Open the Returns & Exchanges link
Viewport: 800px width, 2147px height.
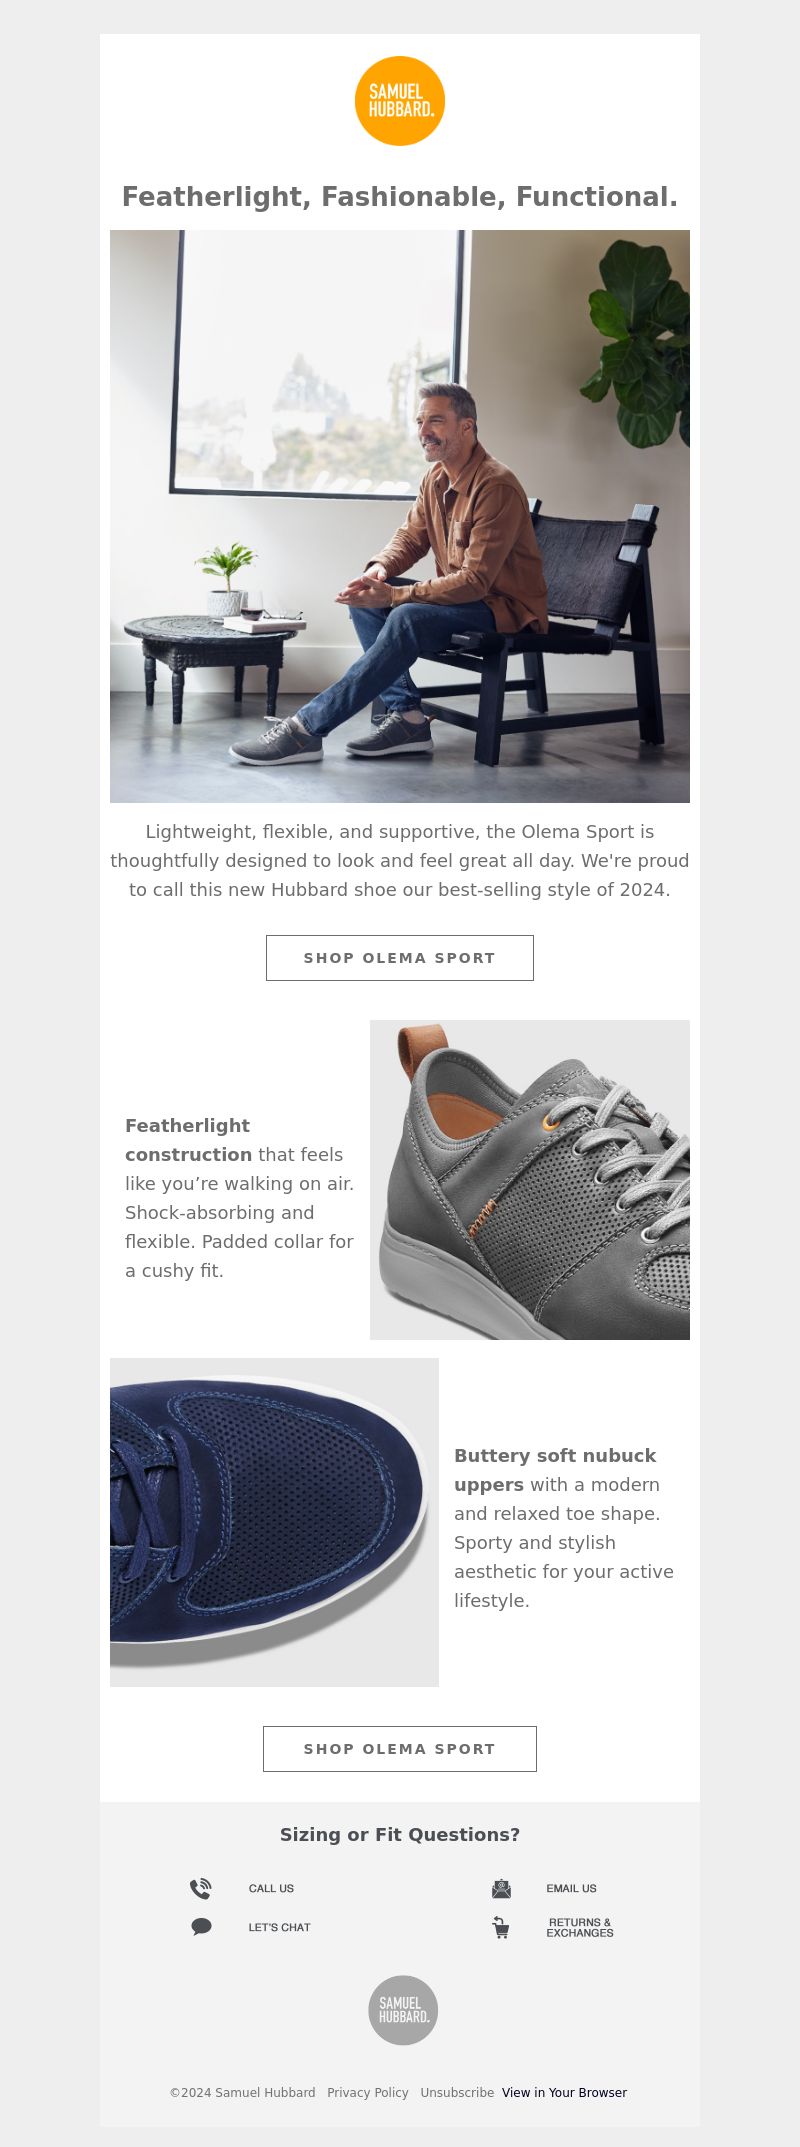click(580, 1927)
